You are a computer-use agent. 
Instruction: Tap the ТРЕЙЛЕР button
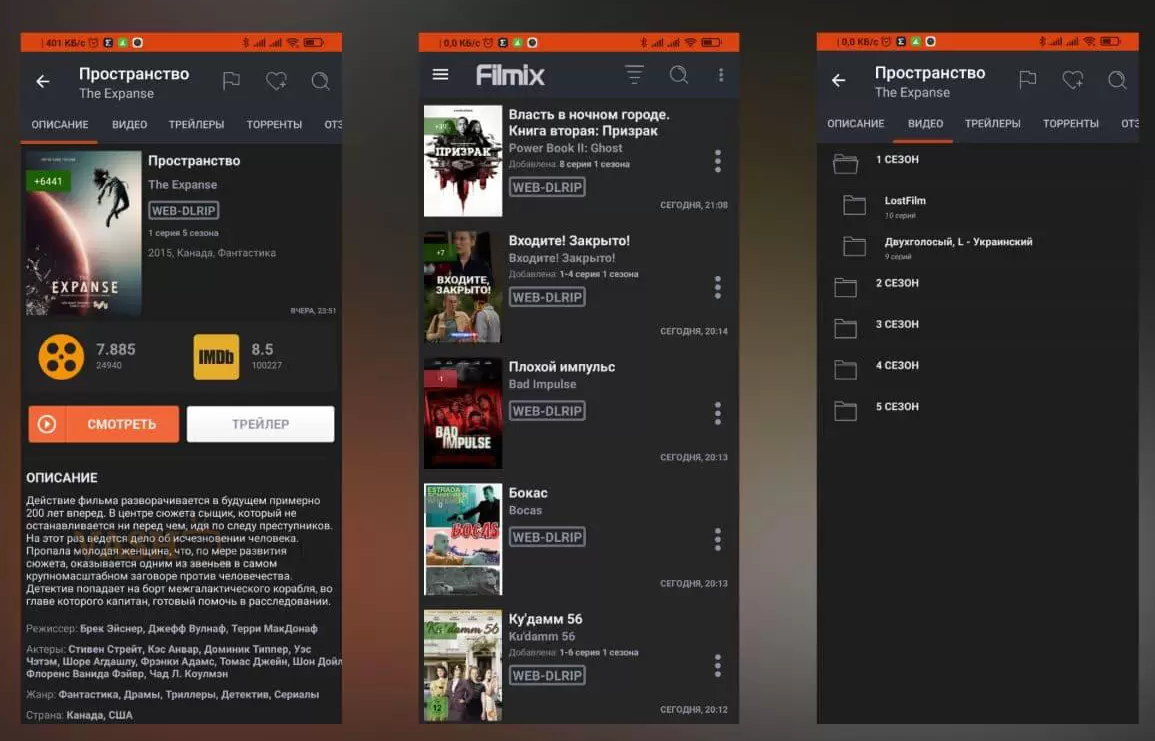(x=260, y=424)
